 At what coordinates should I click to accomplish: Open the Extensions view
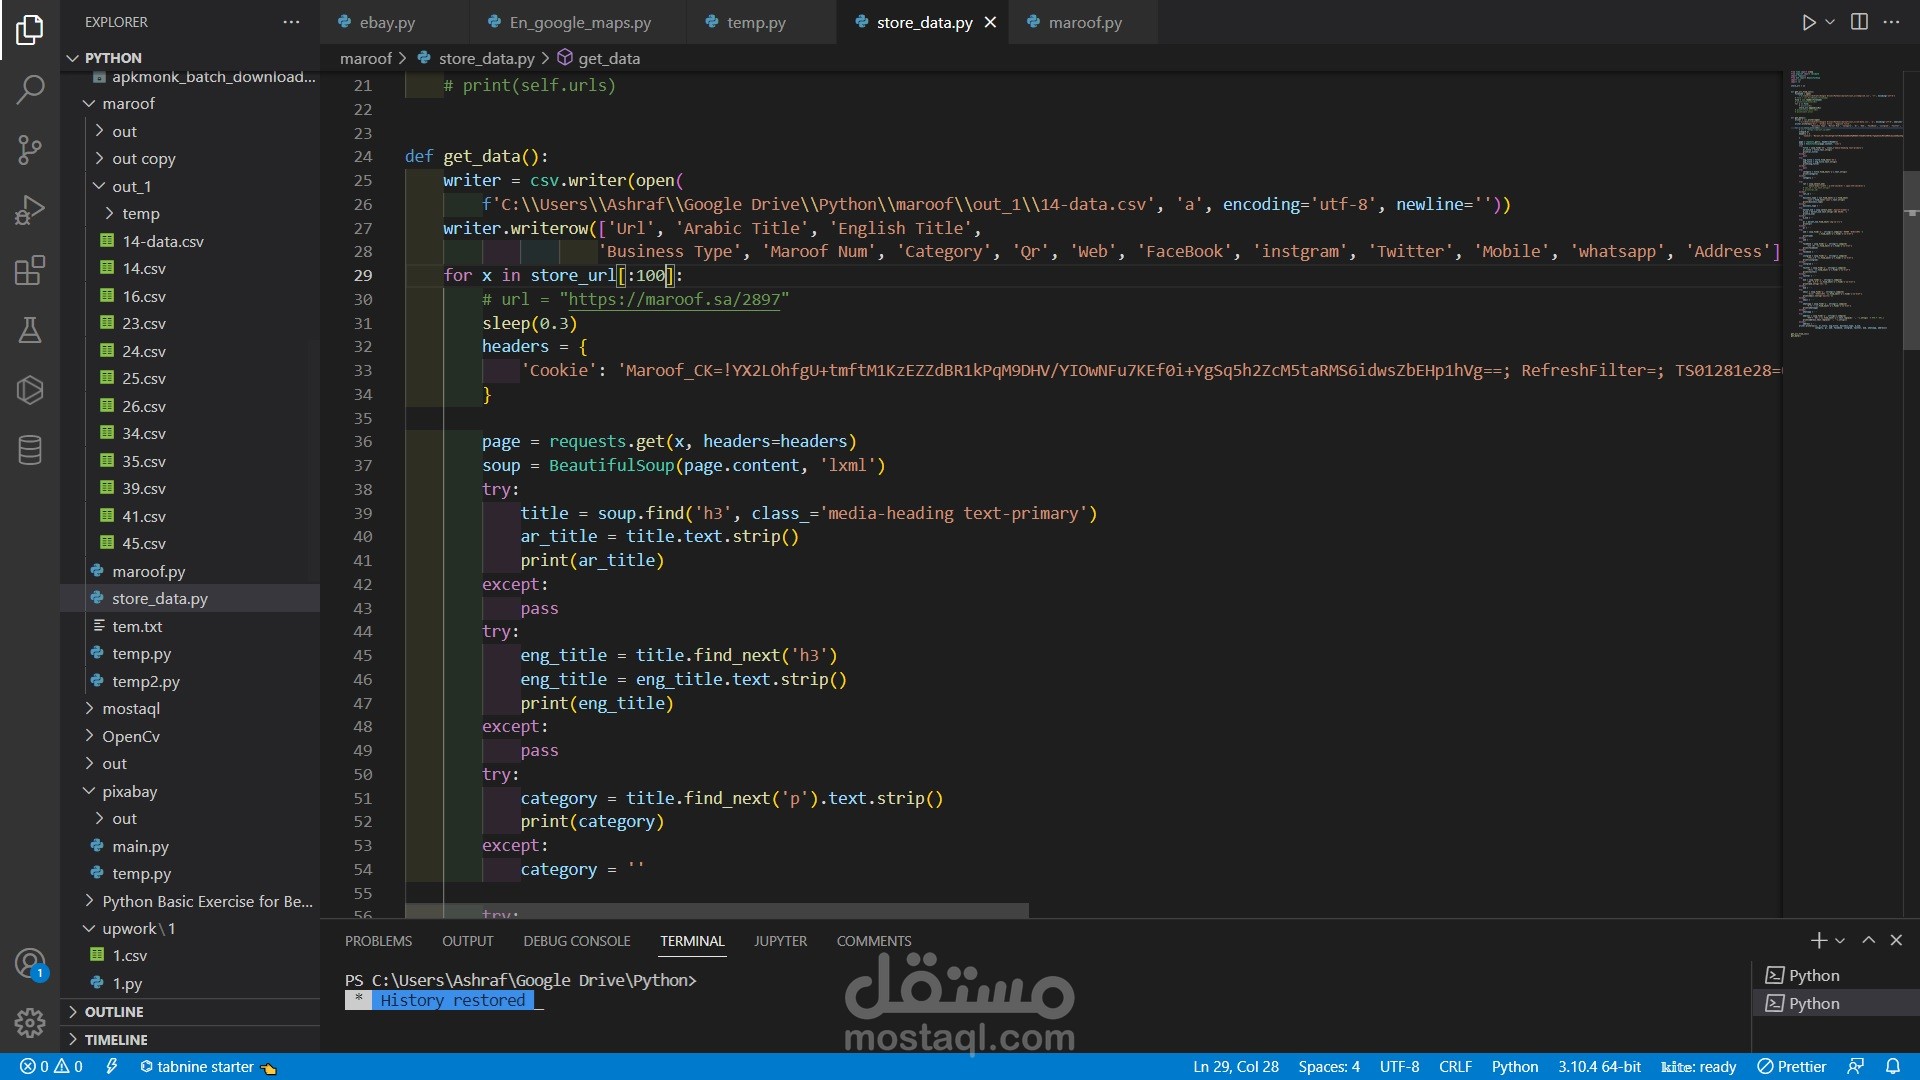(x=30, y=270)
